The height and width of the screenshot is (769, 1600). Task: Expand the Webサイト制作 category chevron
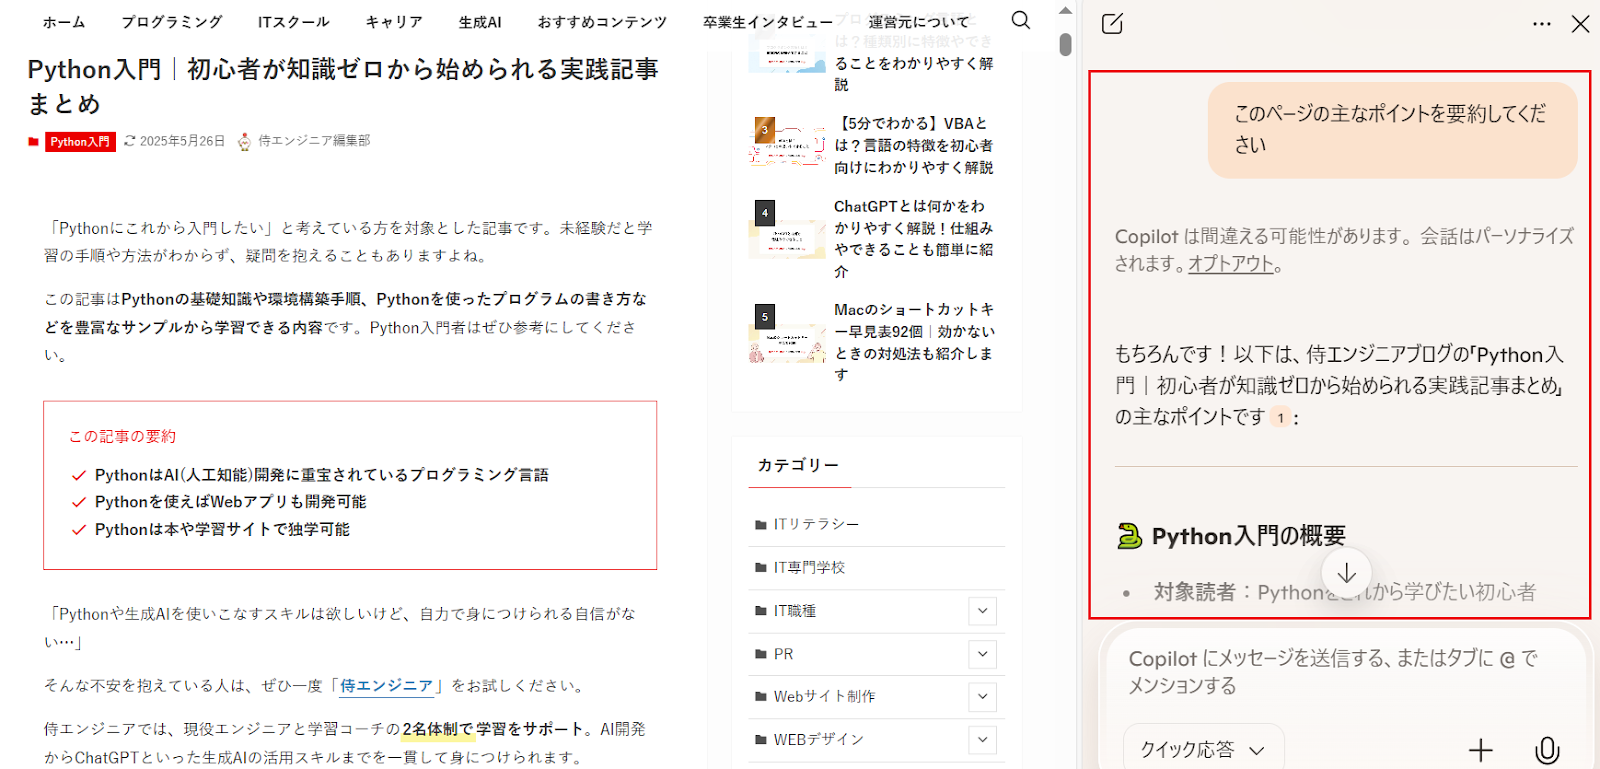982,696
